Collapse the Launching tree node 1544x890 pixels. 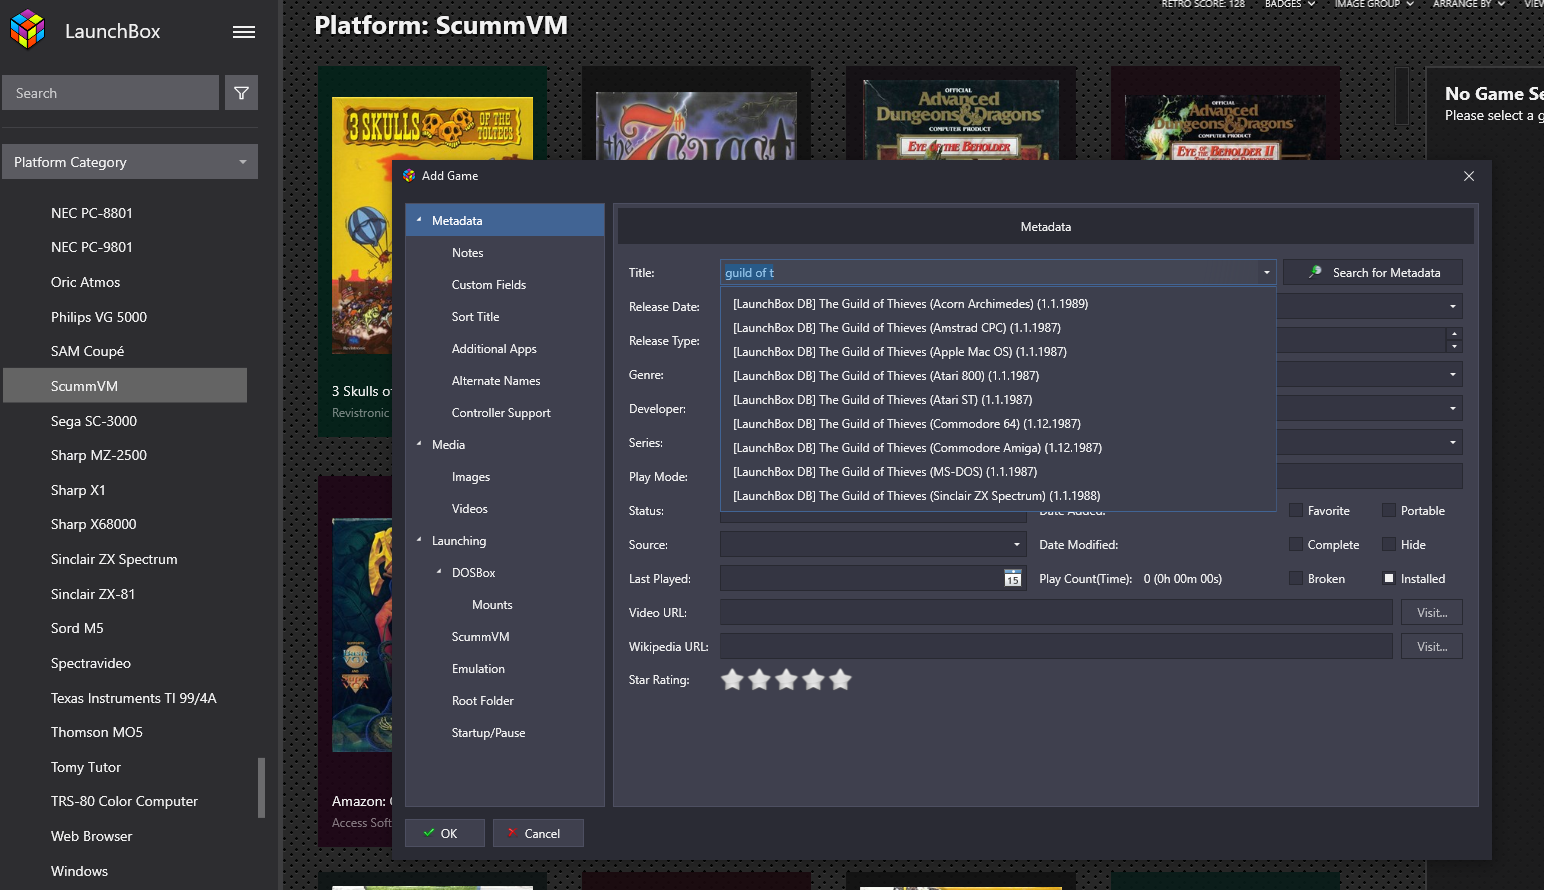tap(419, 540)
